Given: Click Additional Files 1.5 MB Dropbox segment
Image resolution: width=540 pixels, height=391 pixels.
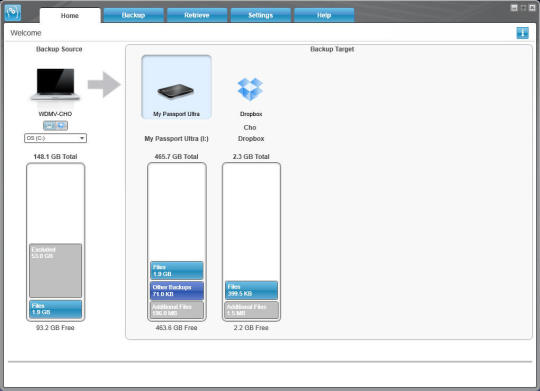Looking at the screenshot, I should click(251, 310).
